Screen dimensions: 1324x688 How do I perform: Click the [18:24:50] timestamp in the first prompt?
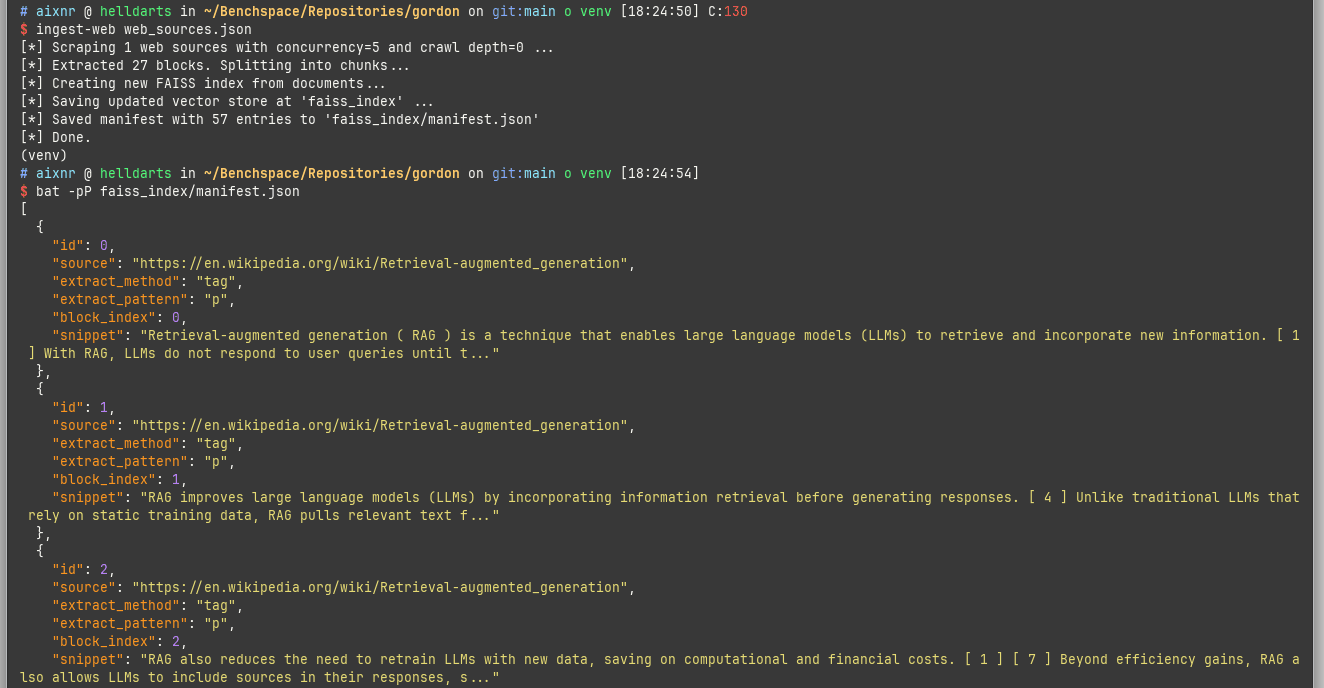pos(659,12)
